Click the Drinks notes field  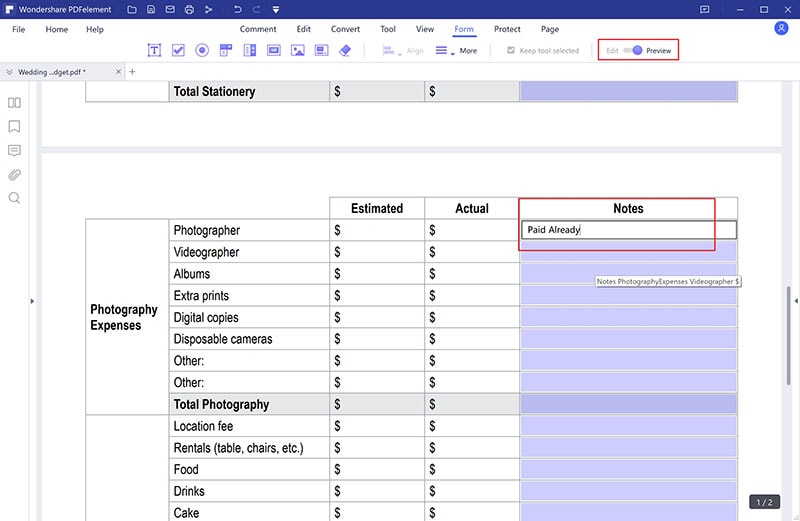coord(629,491)
